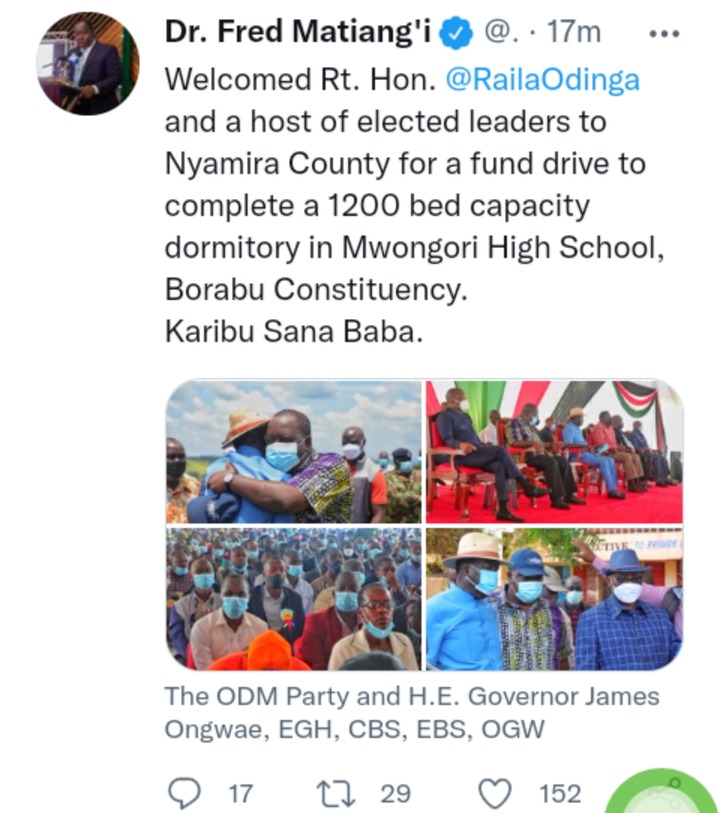Open the 17m timestamp of the tweet
Viewport: 720px width, 813px height.
point(574,32)
